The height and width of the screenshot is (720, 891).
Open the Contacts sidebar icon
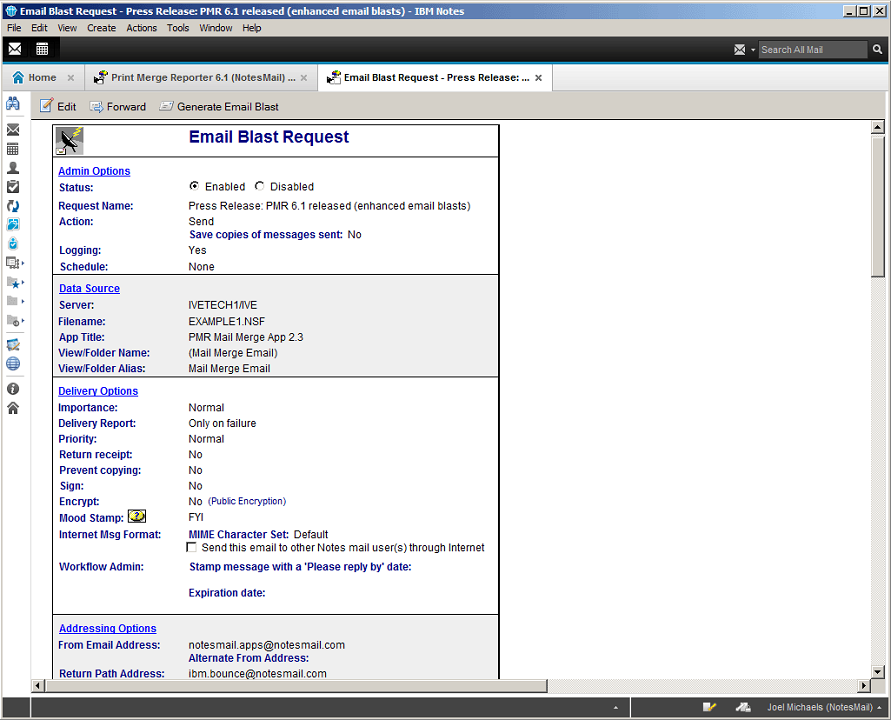click(13, 168)
